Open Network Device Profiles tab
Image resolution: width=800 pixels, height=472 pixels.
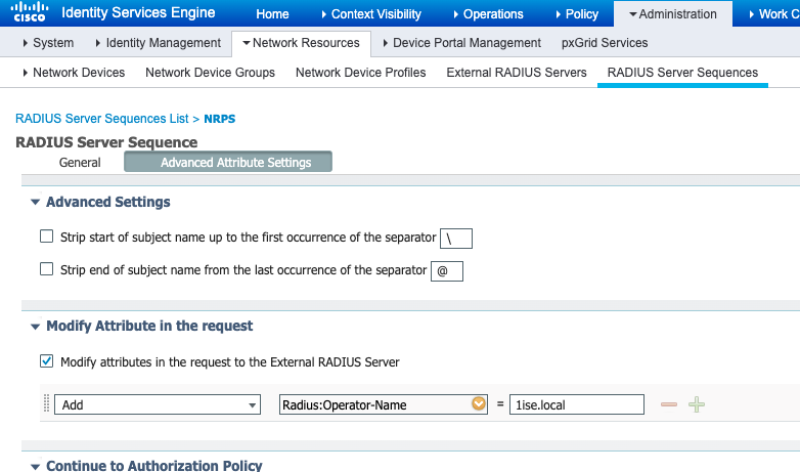tap(361, 72)
